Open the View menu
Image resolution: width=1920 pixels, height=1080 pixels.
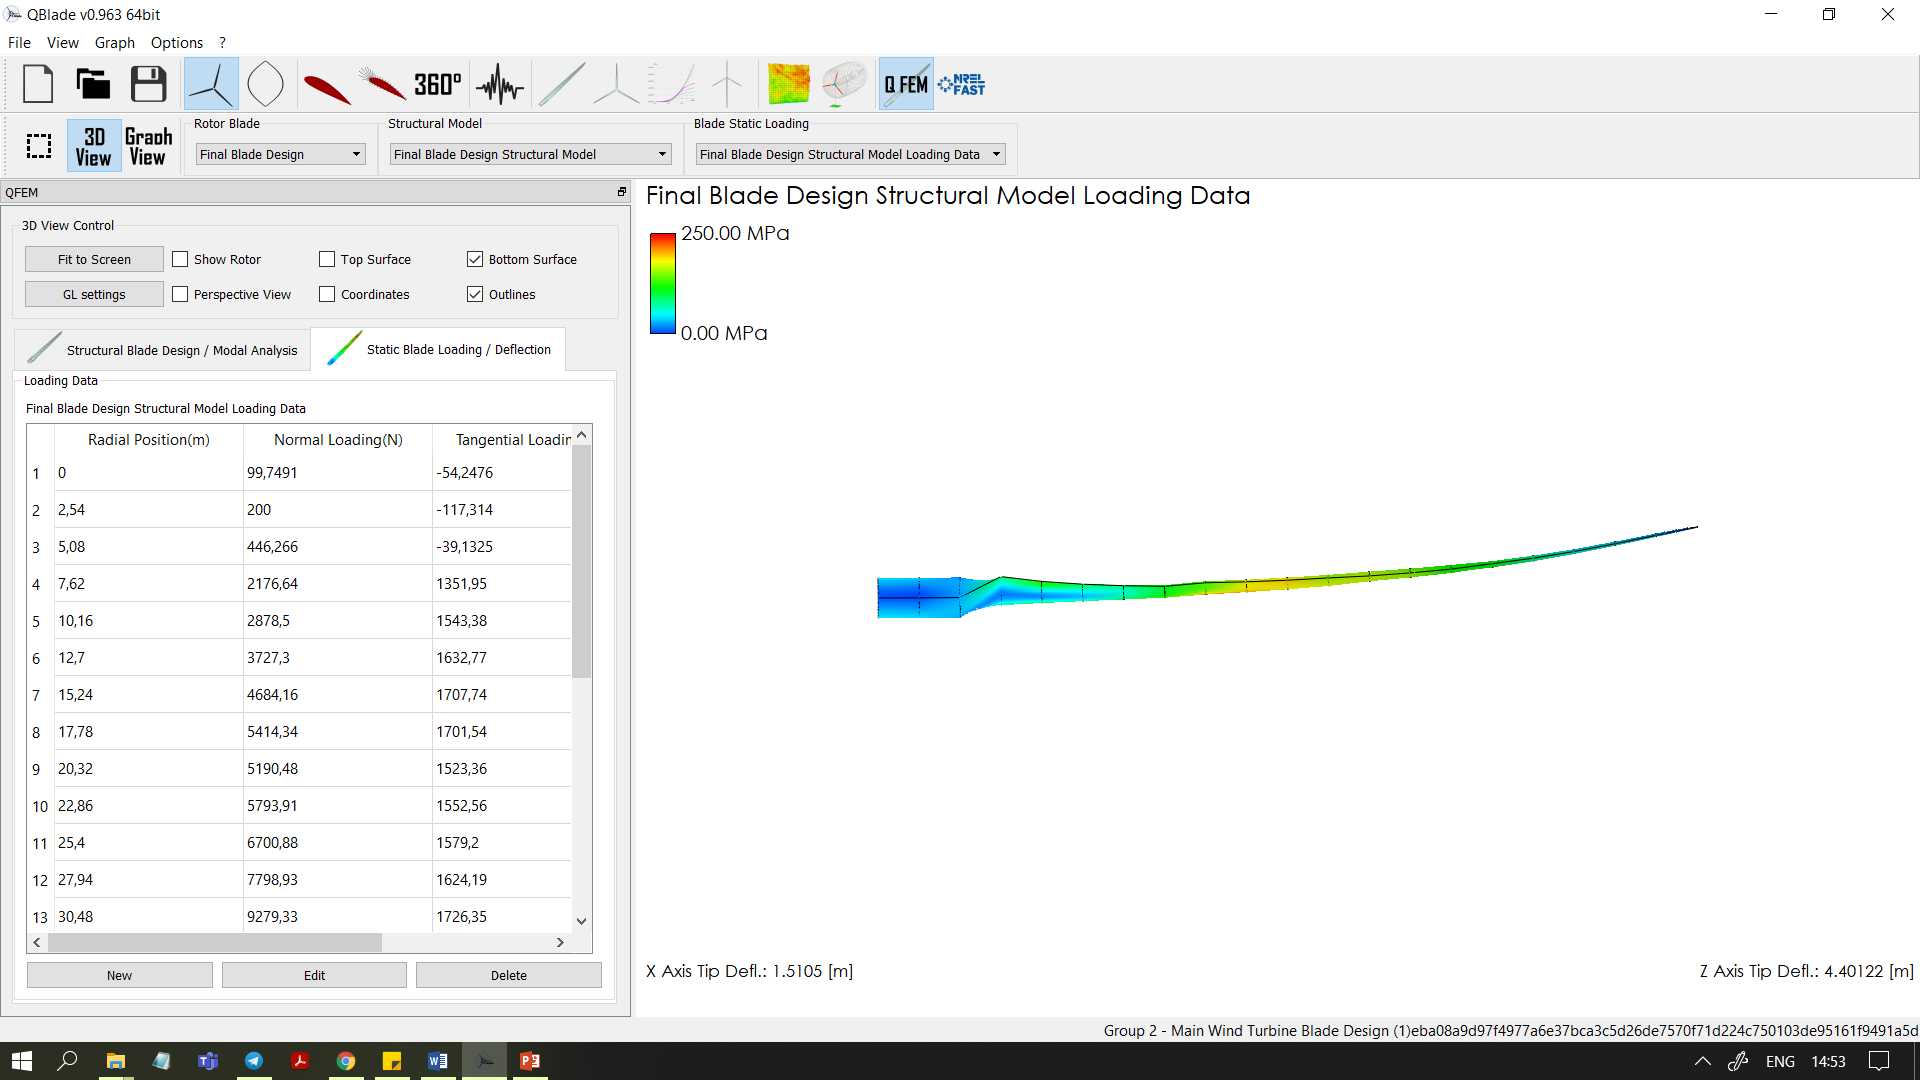click(62, 42)
